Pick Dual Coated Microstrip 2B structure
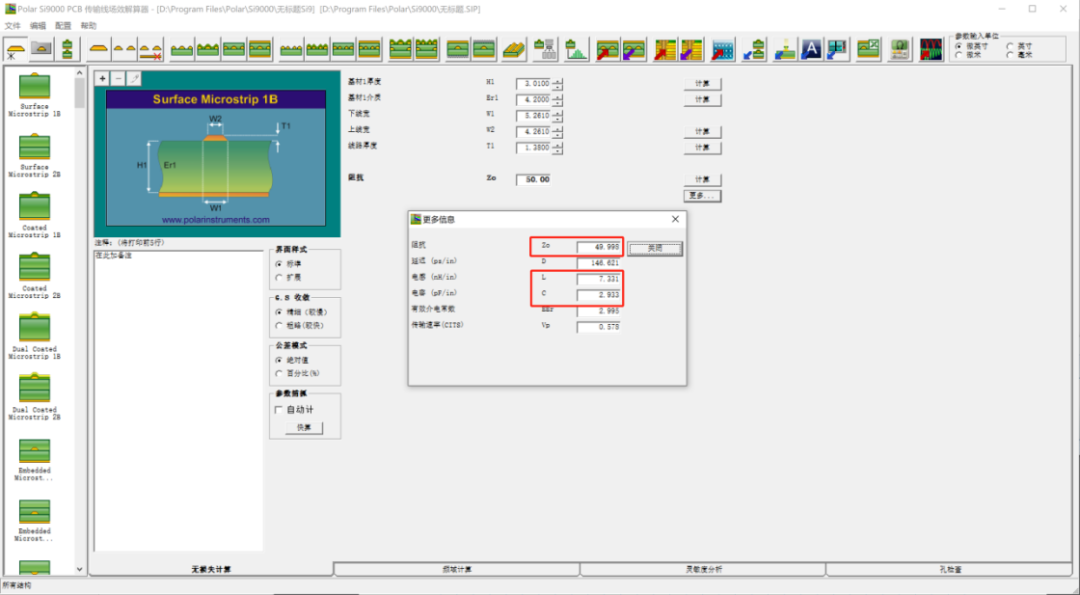 coord(34,397)
